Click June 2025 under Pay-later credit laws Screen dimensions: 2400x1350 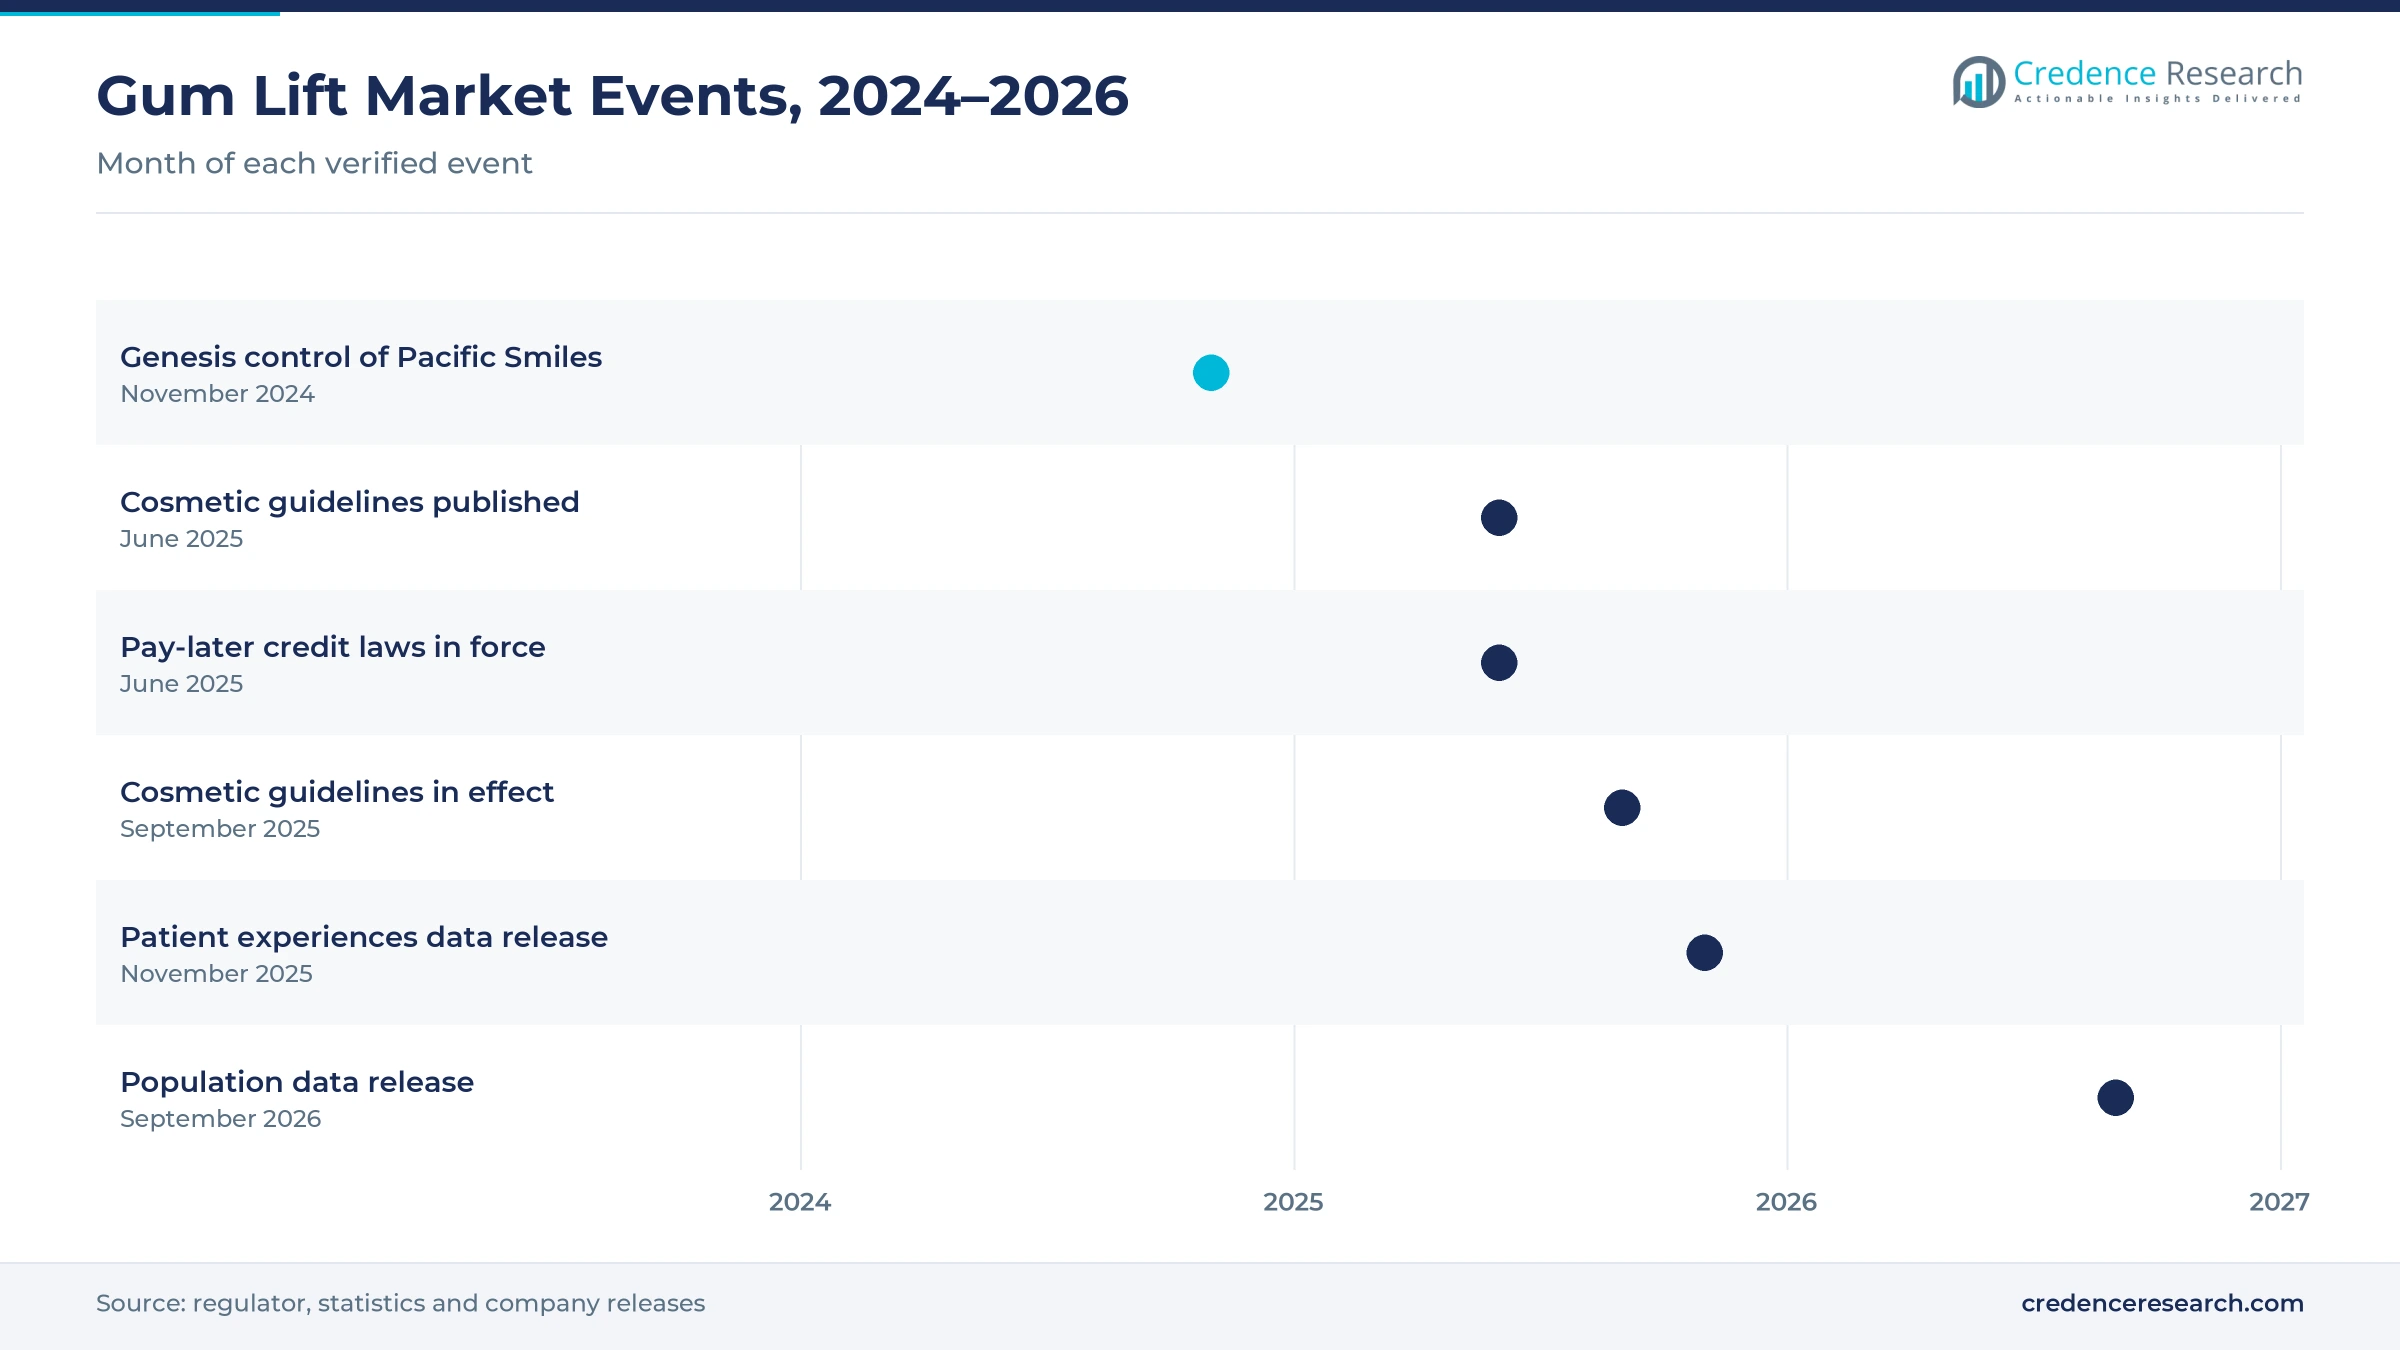[x=181, y=684]
